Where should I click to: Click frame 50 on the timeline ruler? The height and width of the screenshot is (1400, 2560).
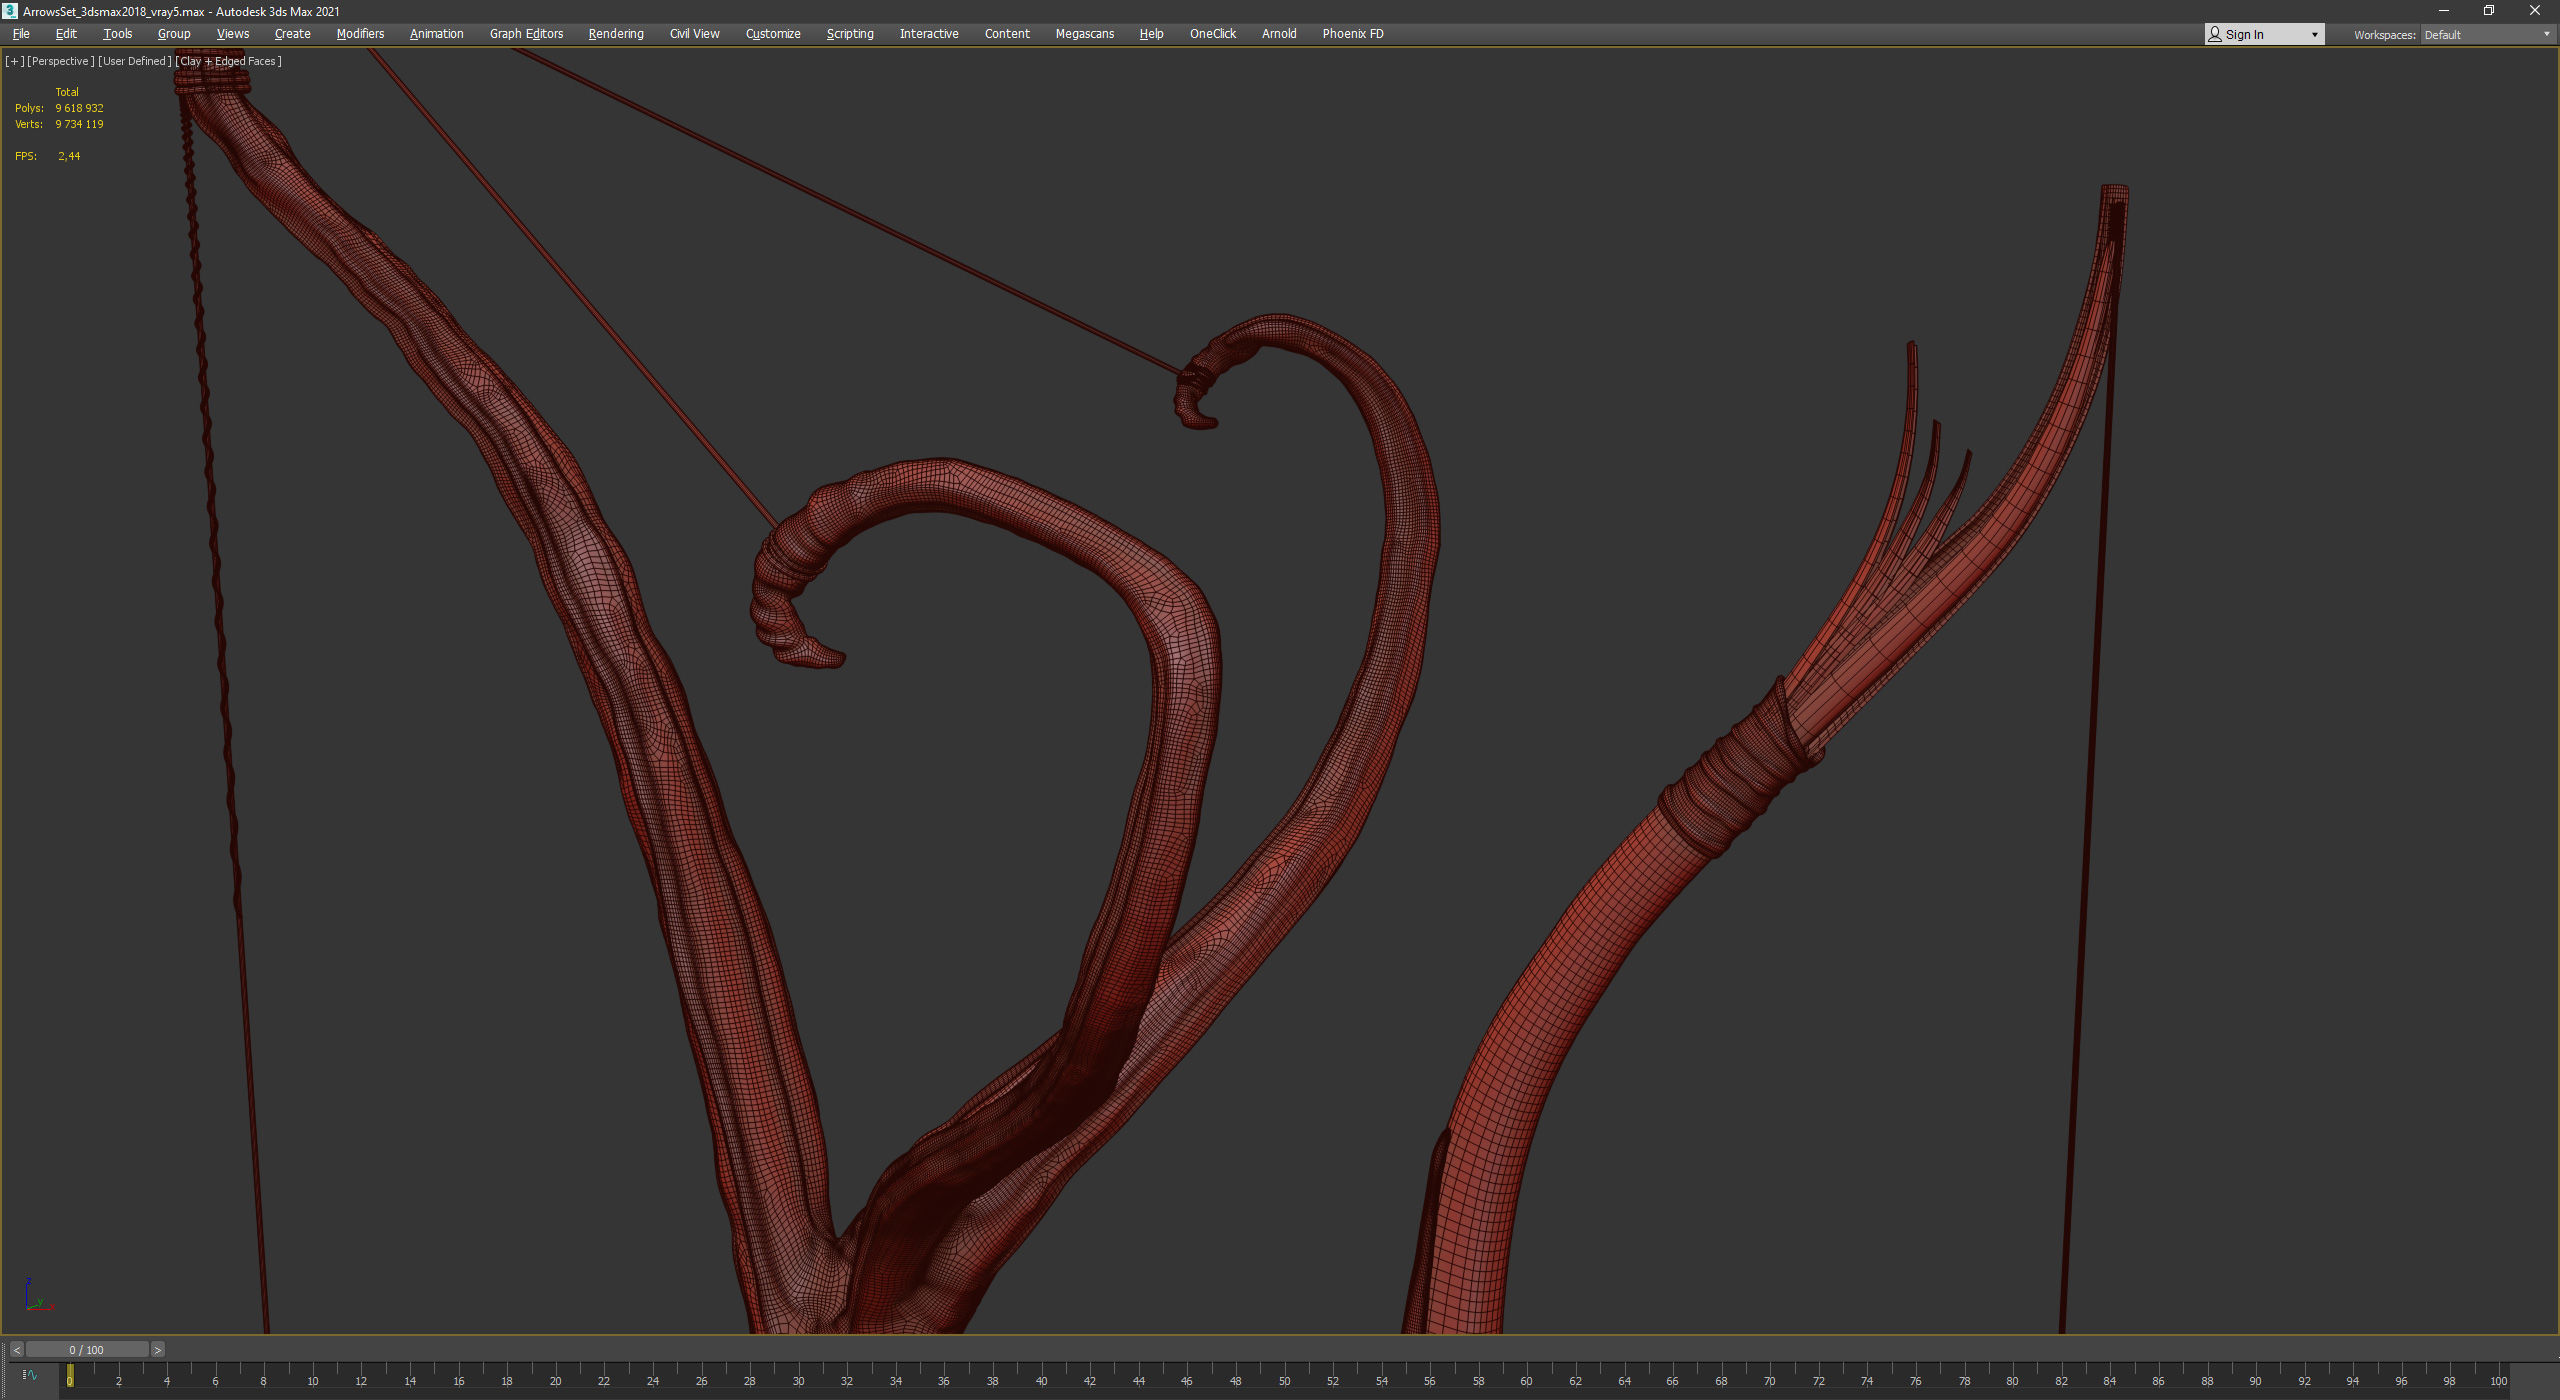tap(1284, 1380)
